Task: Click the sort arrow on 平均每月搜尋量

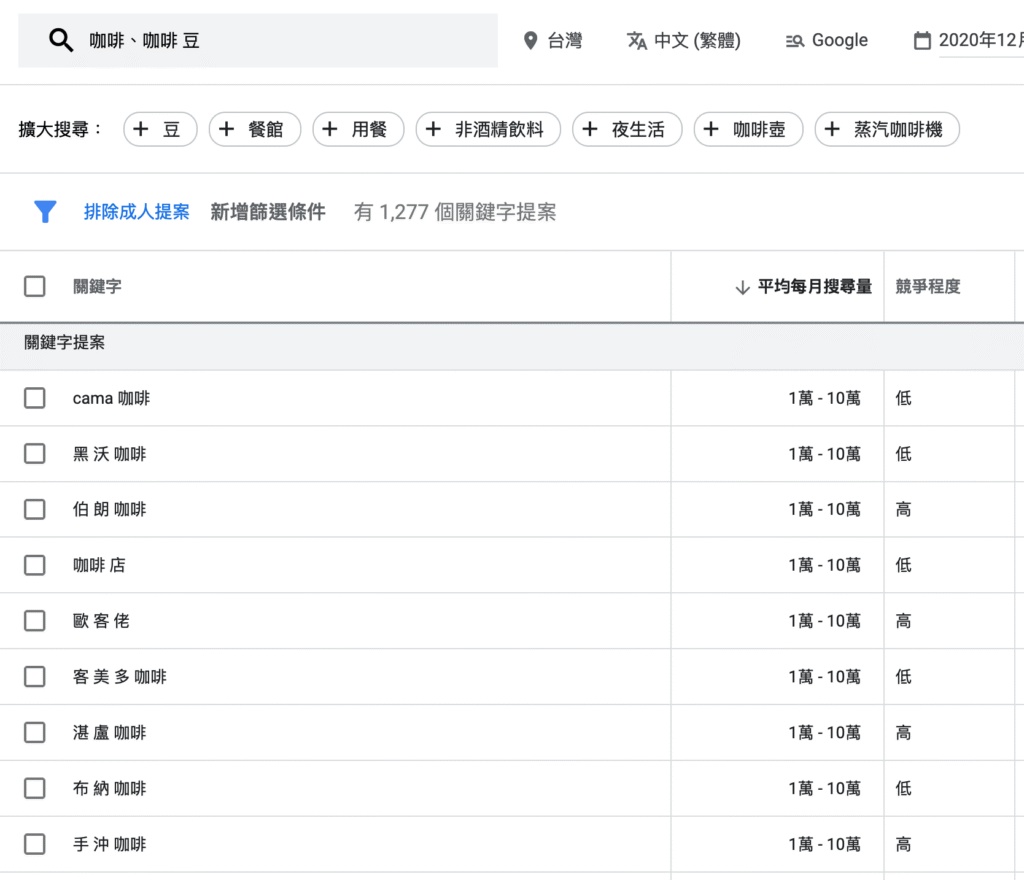Action: pyautogui.click(x=742, y=287)
